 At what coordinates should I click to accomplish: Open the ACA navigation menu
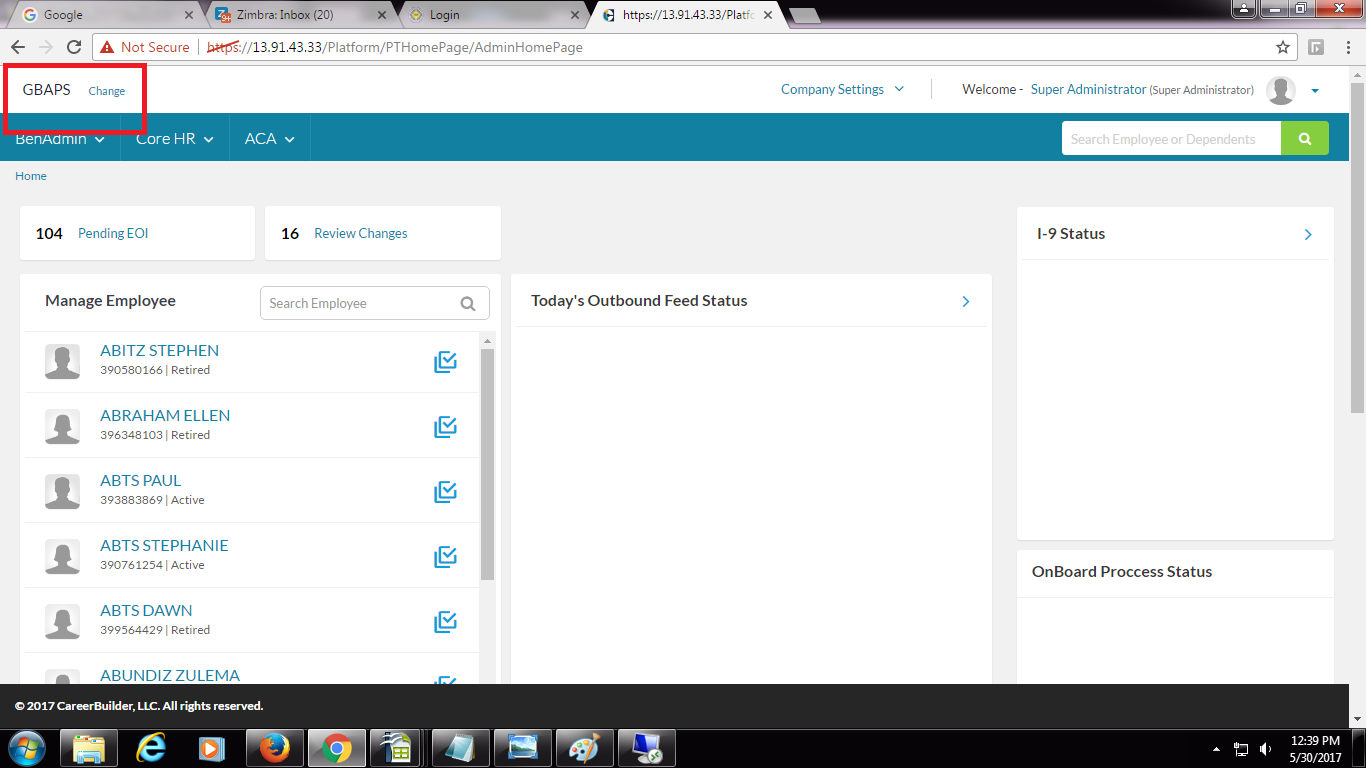(x=269, y=139)
